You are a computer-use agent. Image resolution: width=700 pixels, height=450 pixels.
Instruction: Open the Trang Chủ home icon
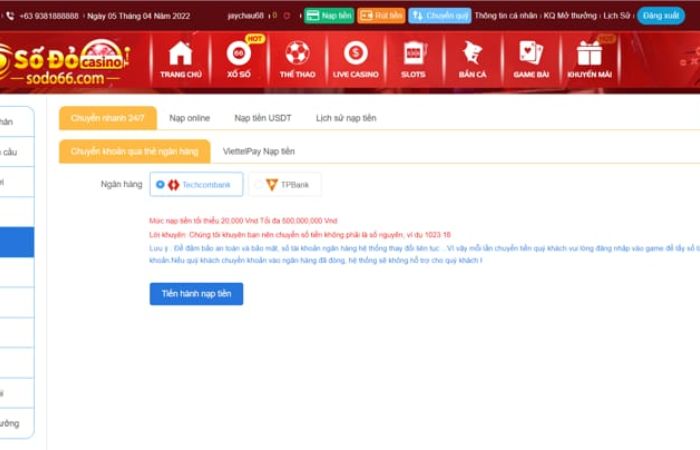pyautogui.click(x=180, y=56)
